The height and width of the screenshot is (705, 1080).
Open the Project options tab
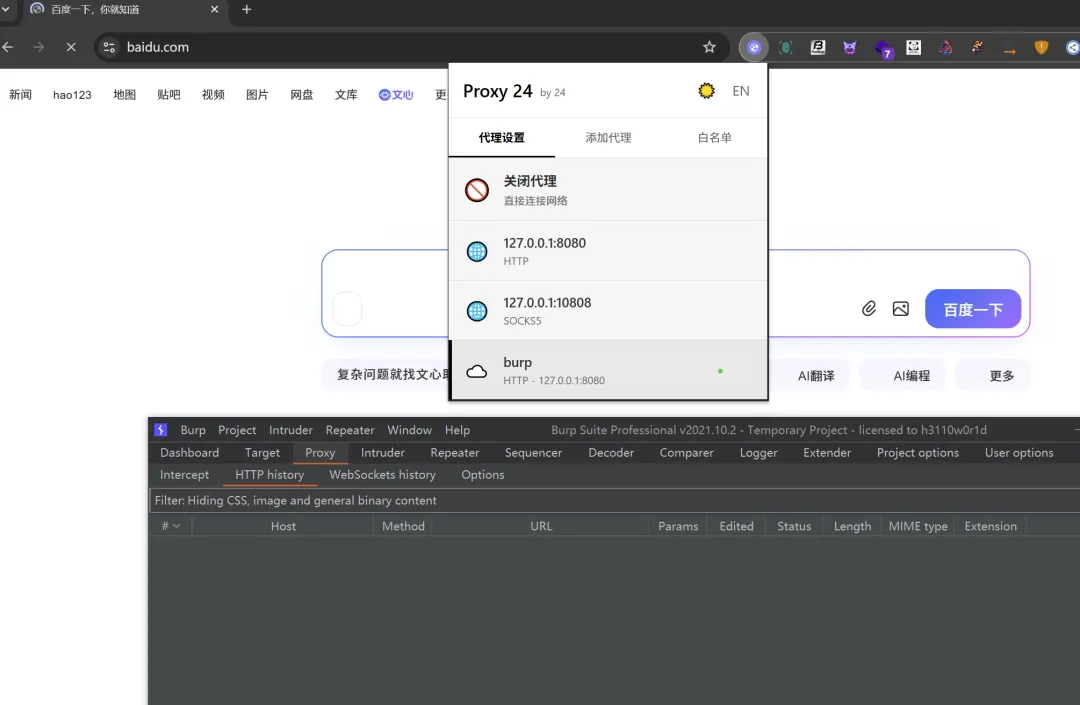point(917,452)
